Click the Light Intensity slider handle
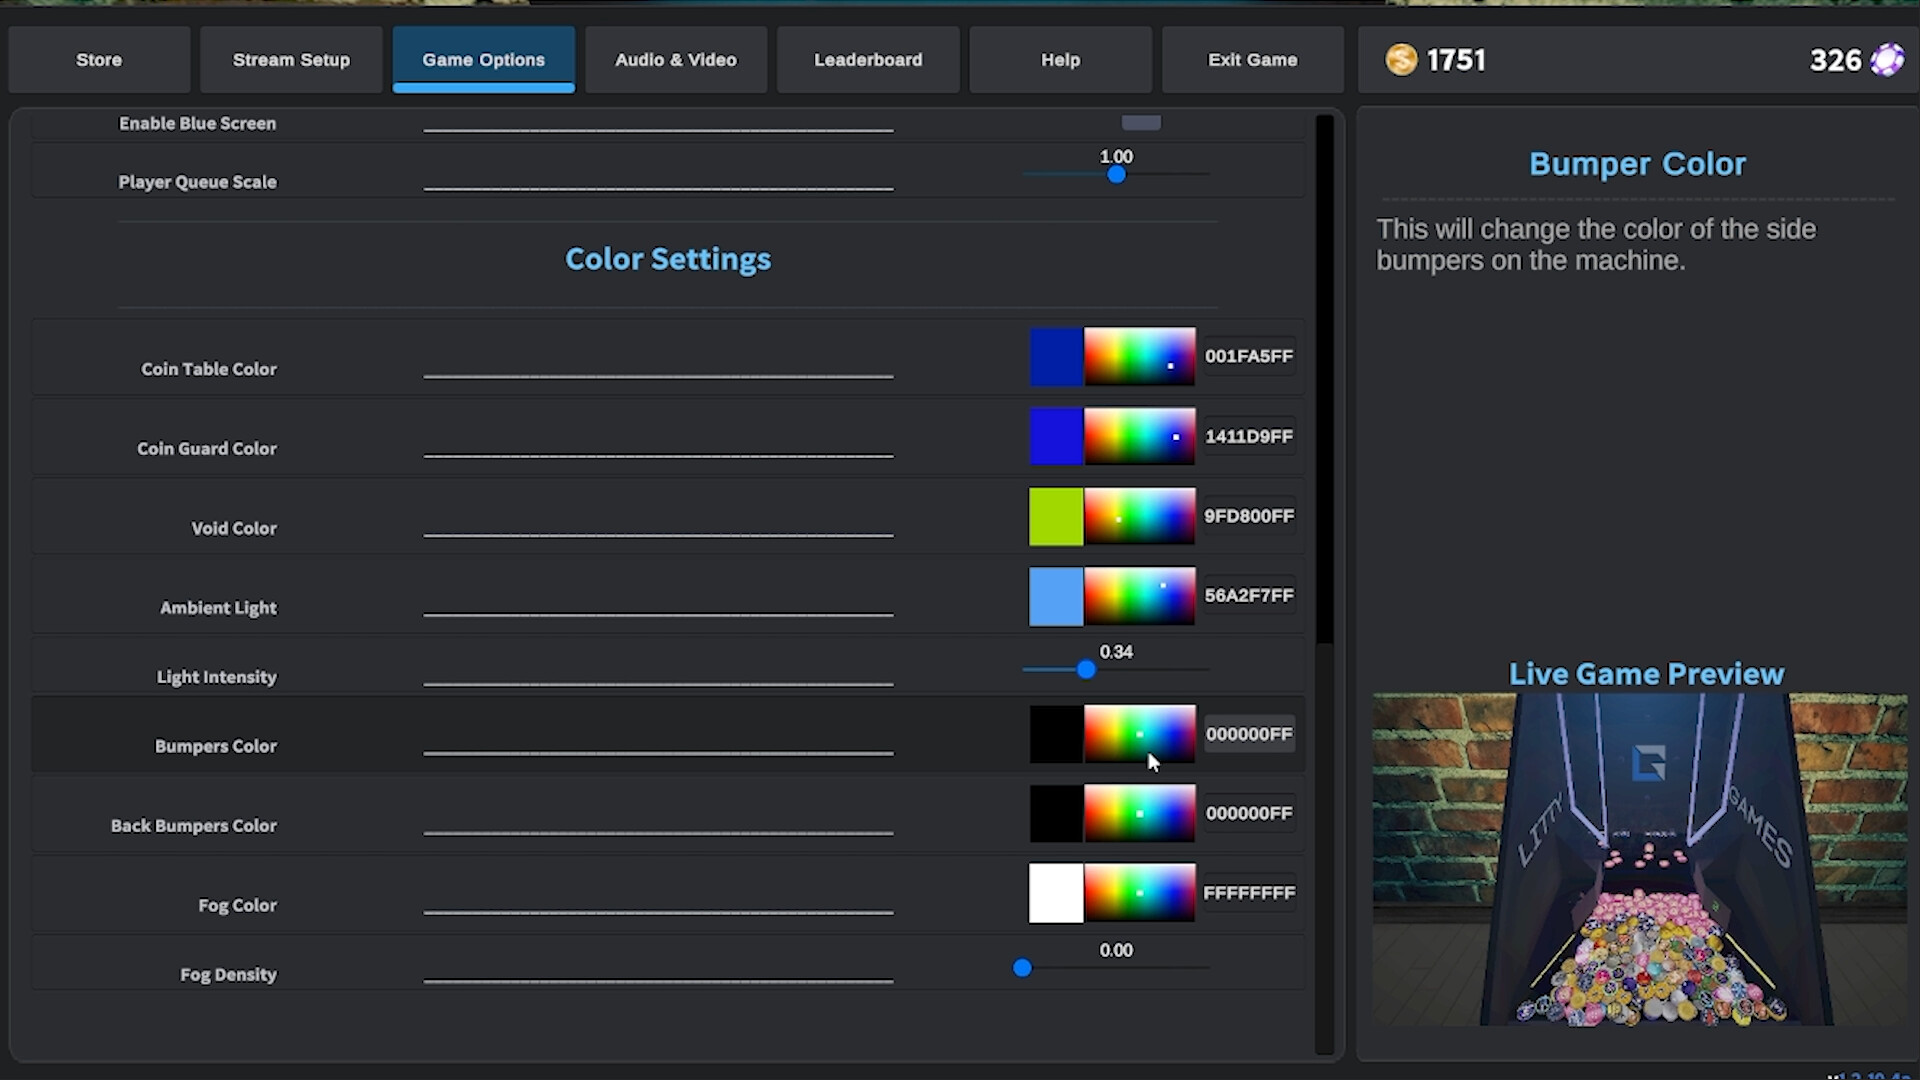Screen dimensions: 1920x1080 click(1087, 670)
